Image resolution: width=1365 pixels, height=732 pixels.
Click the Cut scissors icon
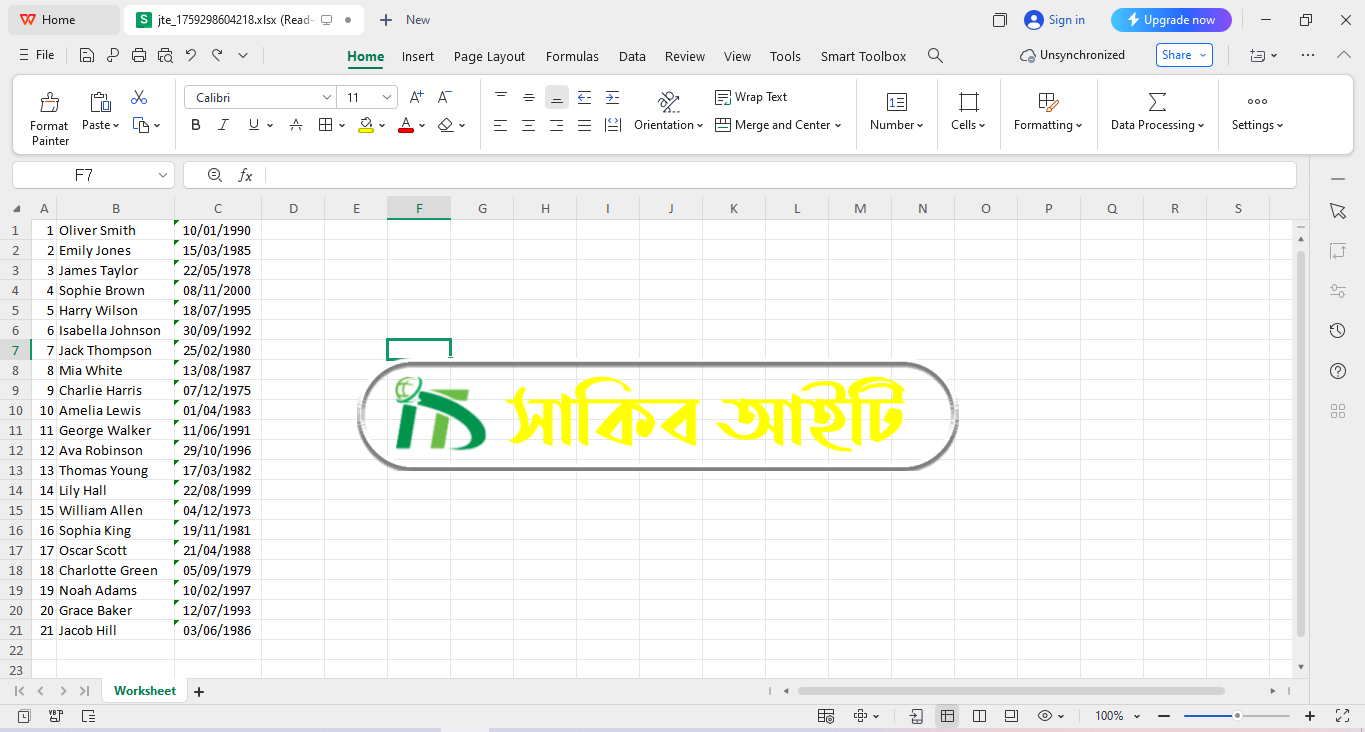coord(139,98)
